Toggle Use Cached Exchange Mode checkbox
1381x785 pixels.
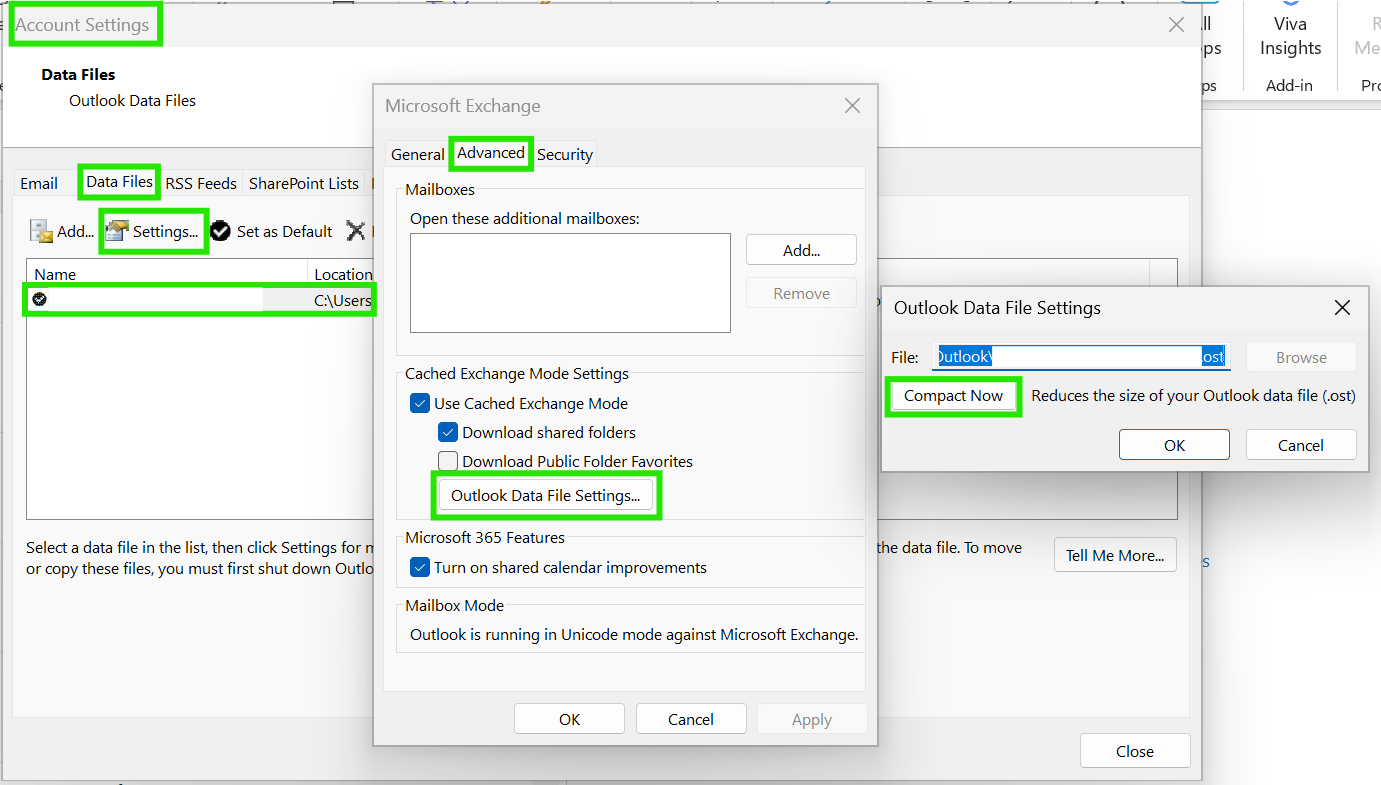[420, 404]
